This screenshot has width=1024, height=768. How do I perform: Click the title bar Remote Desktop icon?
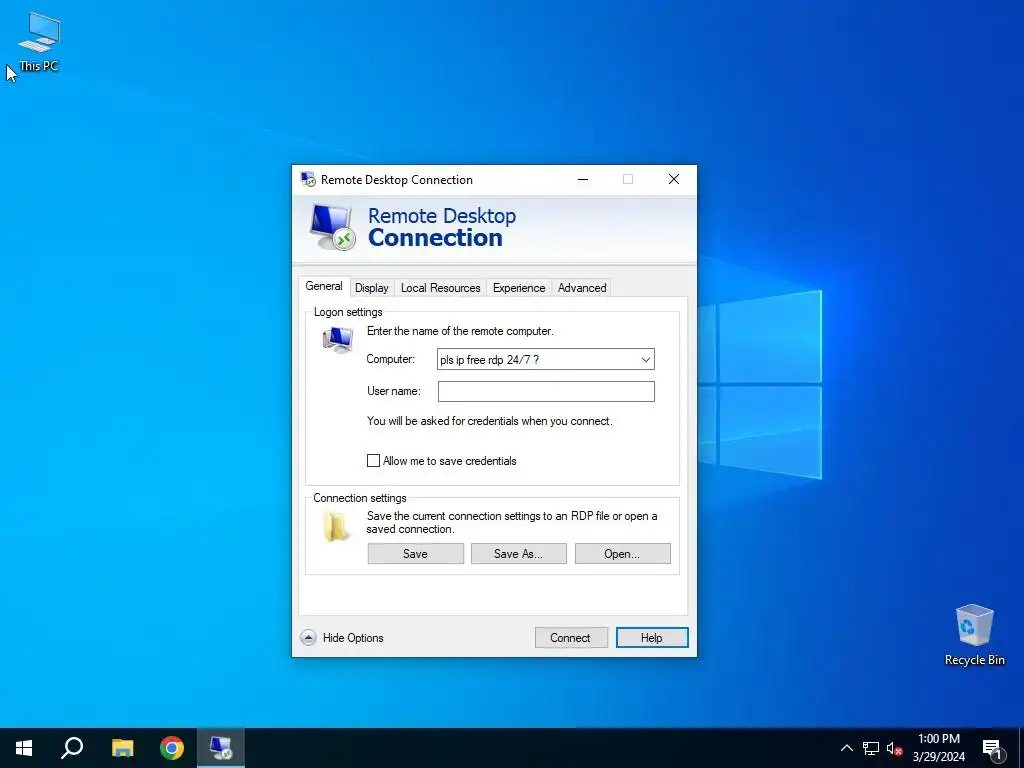pos(308,179)
